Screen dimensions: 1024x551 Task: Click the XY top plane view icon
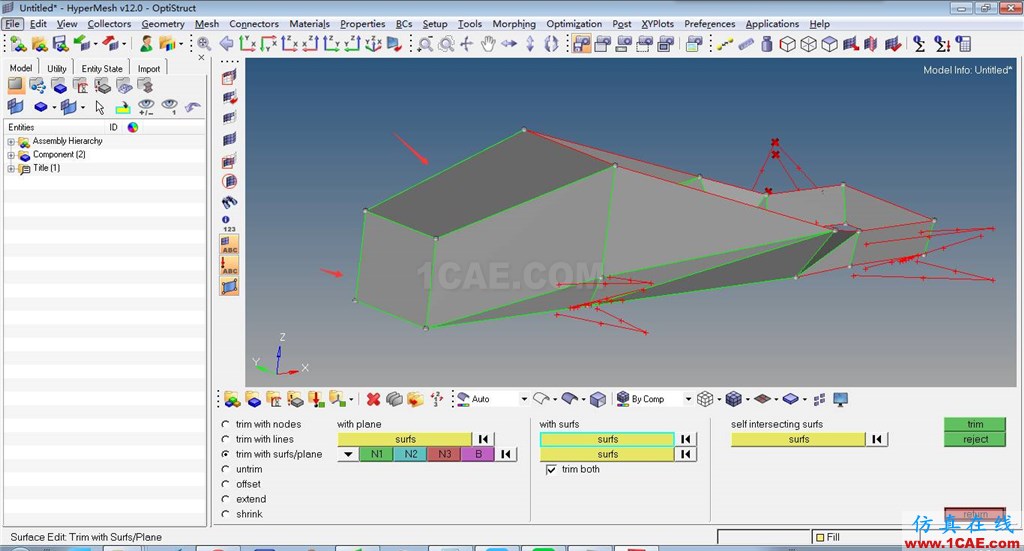[x=247, y=44]
